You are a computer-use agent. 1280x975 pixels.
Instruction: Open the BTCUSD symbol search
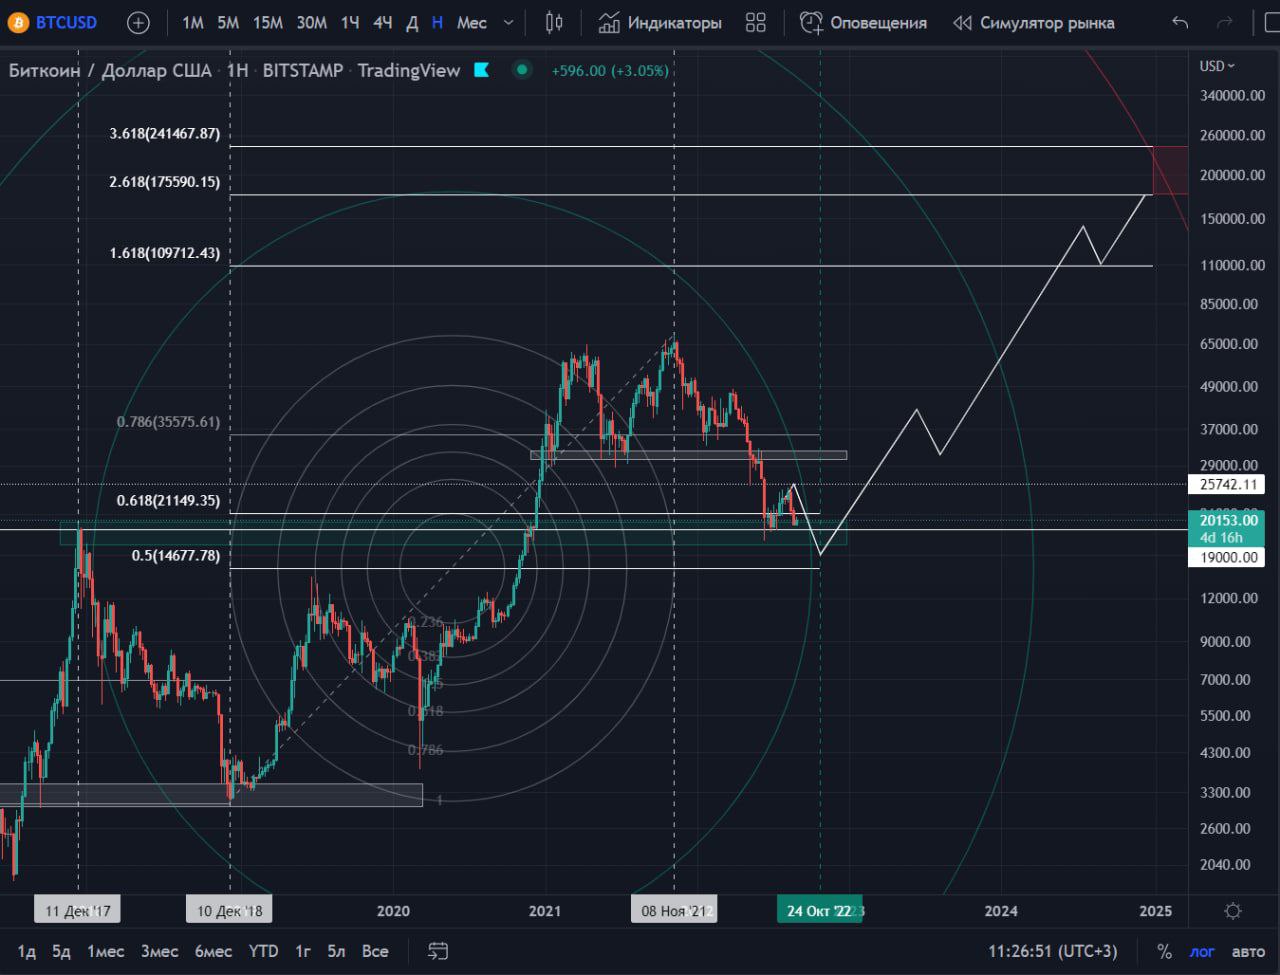tap(66, 22)
